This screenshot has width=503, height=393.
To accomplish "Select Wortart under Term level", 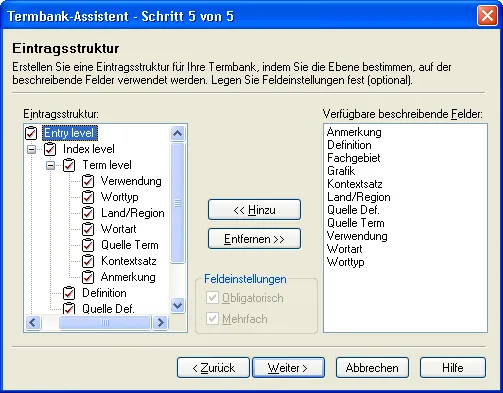I will (119, 229).
